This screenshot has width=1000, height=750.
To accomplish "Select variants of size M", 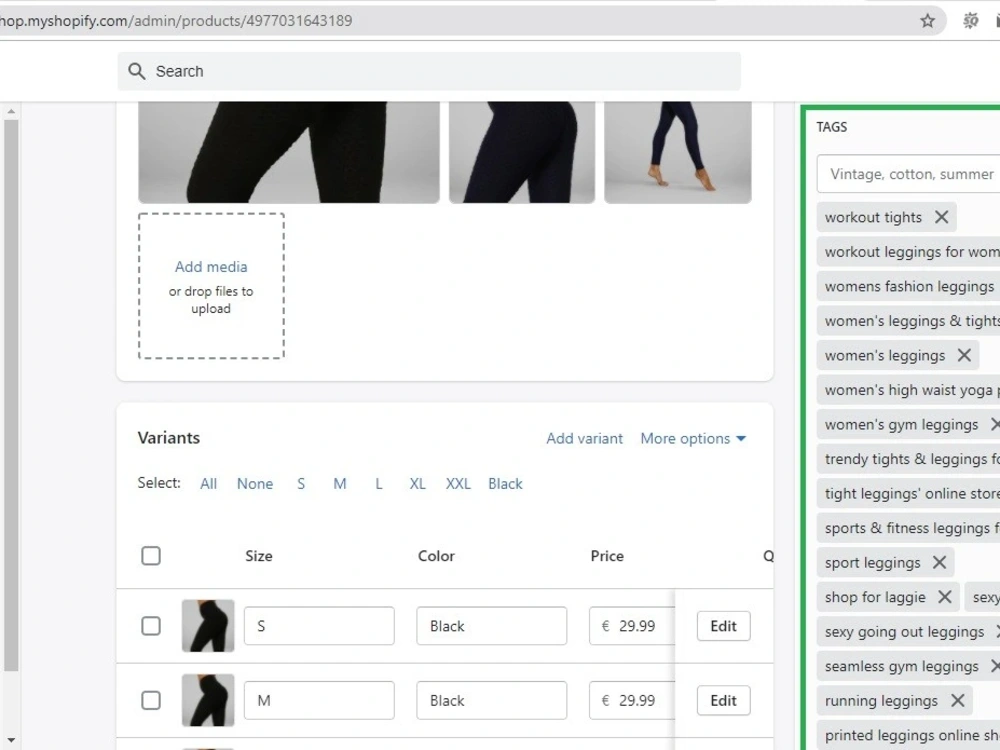I will click(340, 483).
